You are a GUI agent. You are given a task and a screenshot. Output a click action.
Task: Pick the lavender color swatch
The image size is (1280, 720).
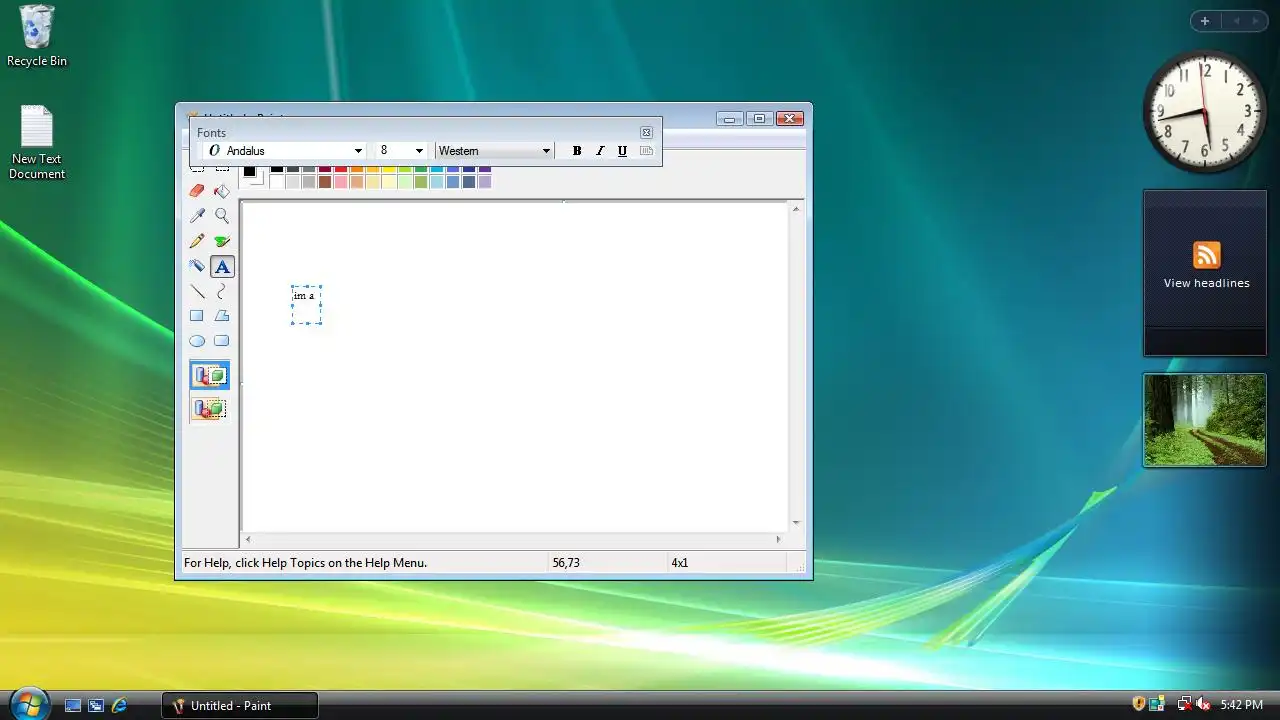(x=485, y=182)
